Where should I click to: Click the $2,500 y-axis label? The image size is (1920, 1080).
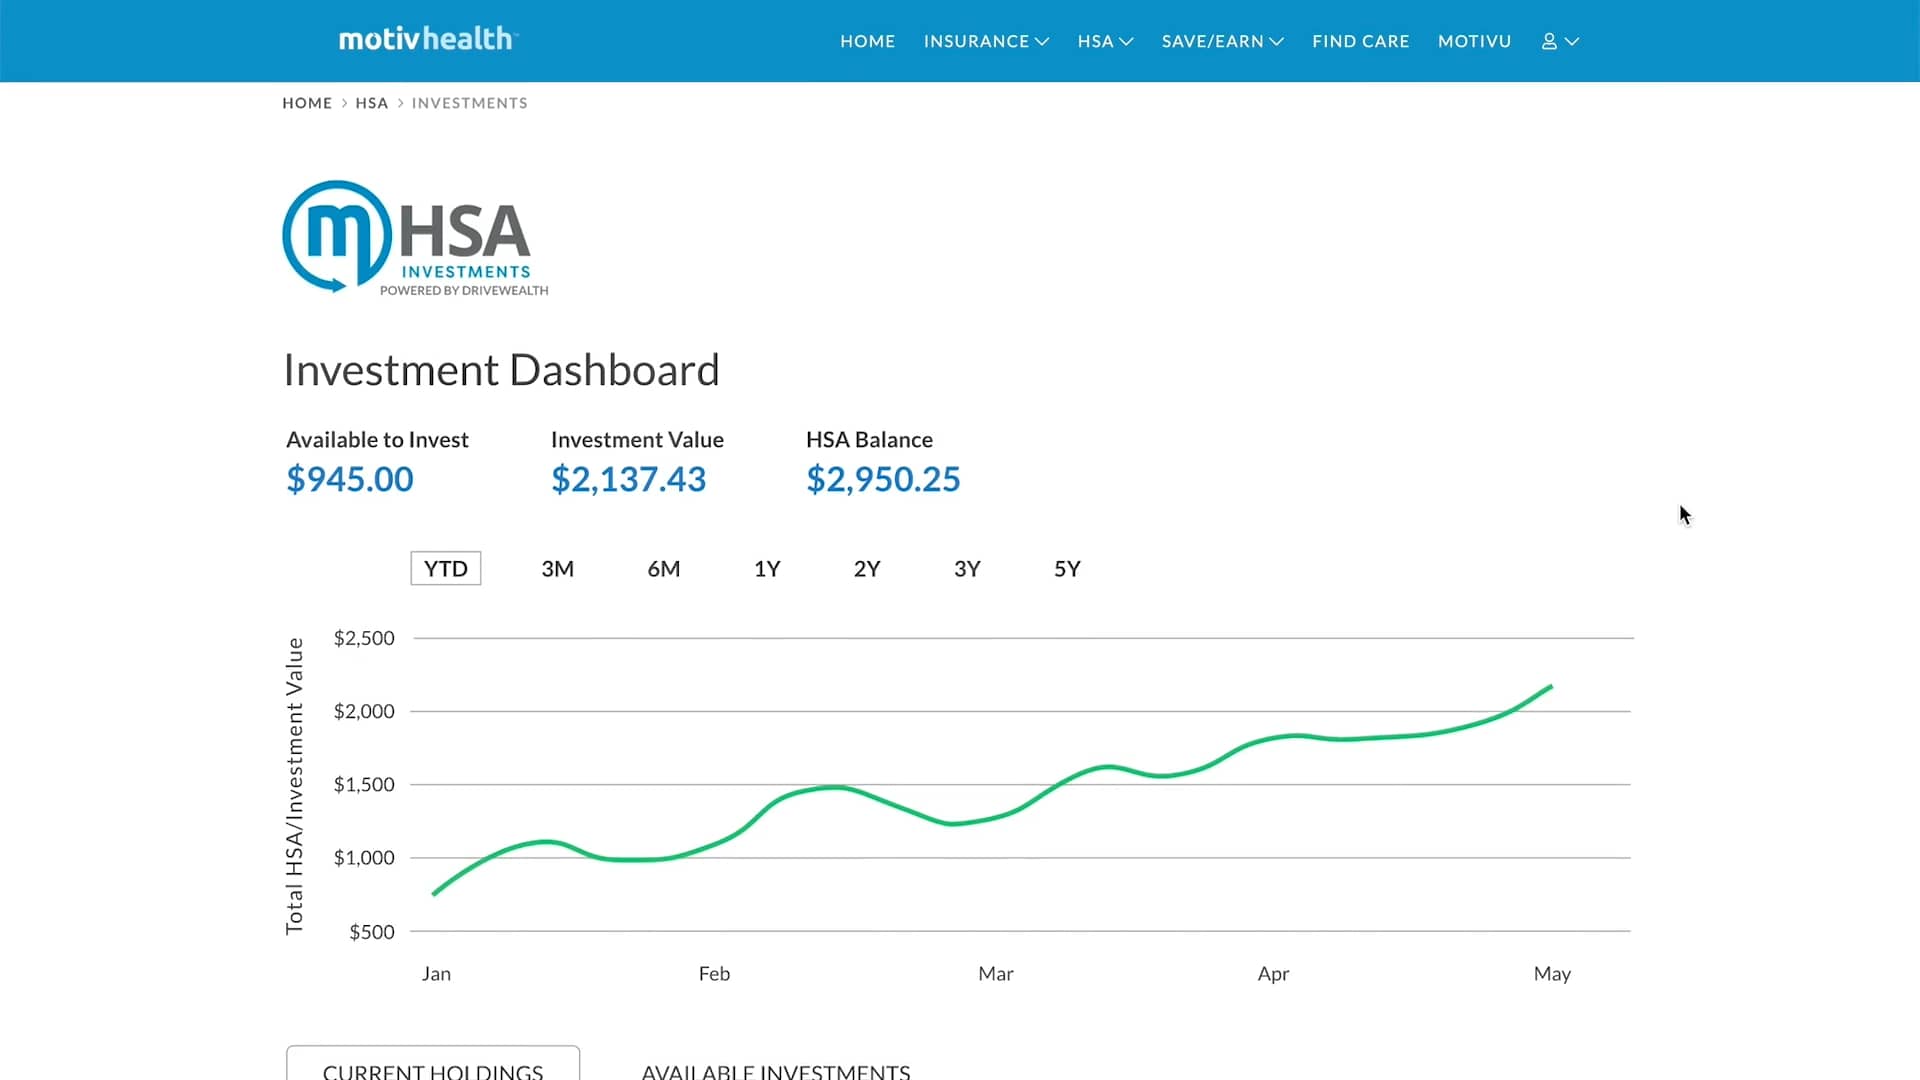(x=364, y=638)
